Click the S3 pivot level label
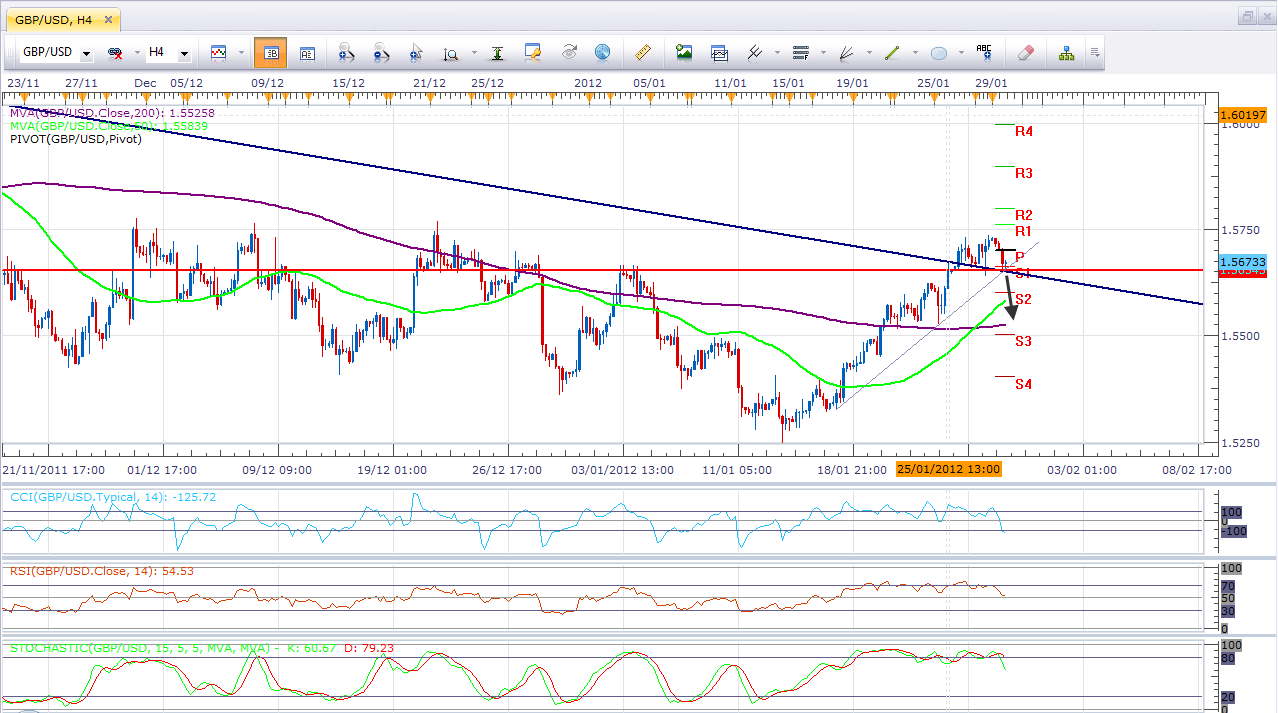The image size is (1278, 713). 1024,341
